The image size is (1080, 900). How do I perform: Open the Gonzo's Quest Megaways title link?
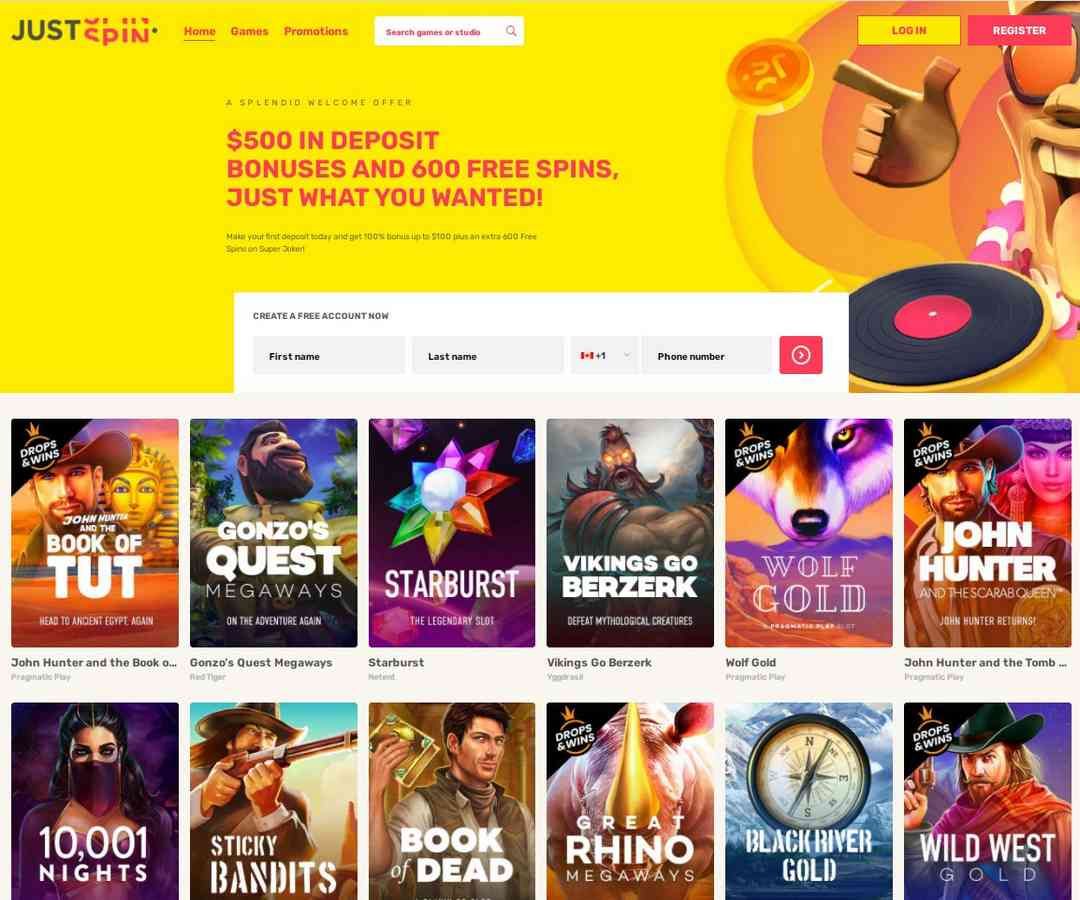[261, 662]
